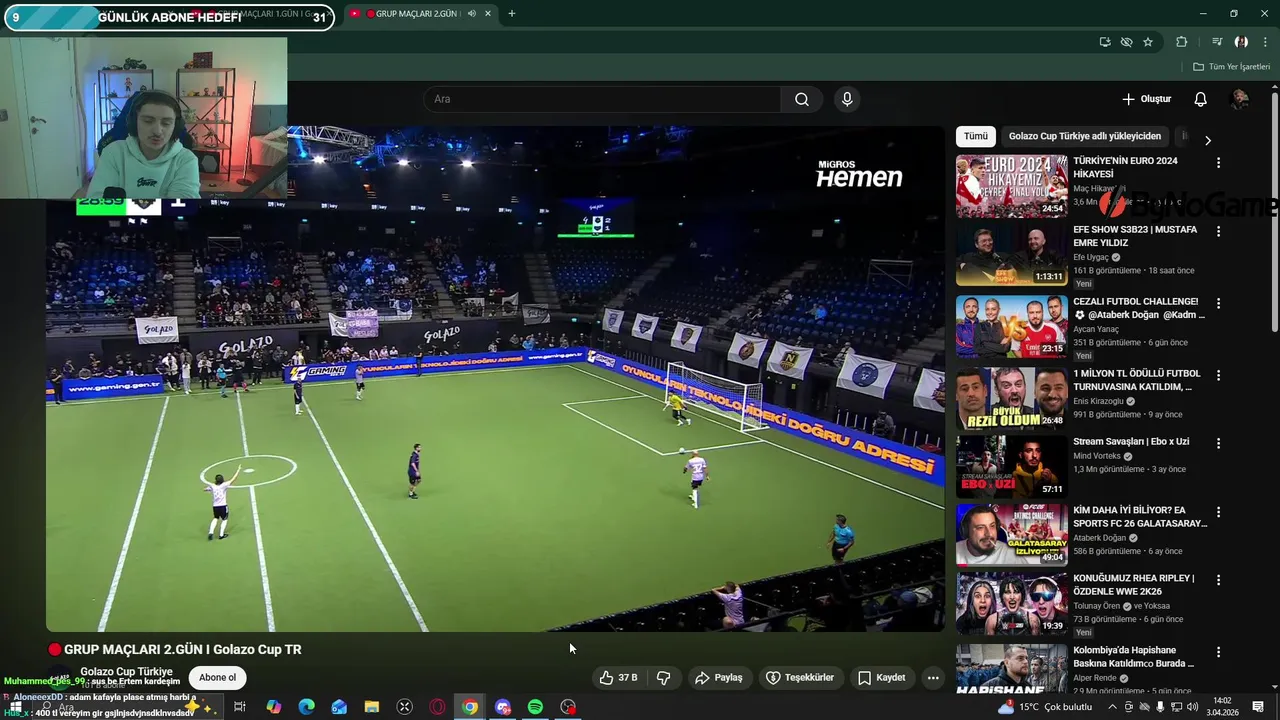Open Opera browser from the taskbar
1280x720 pixels.
coord(437,707)
